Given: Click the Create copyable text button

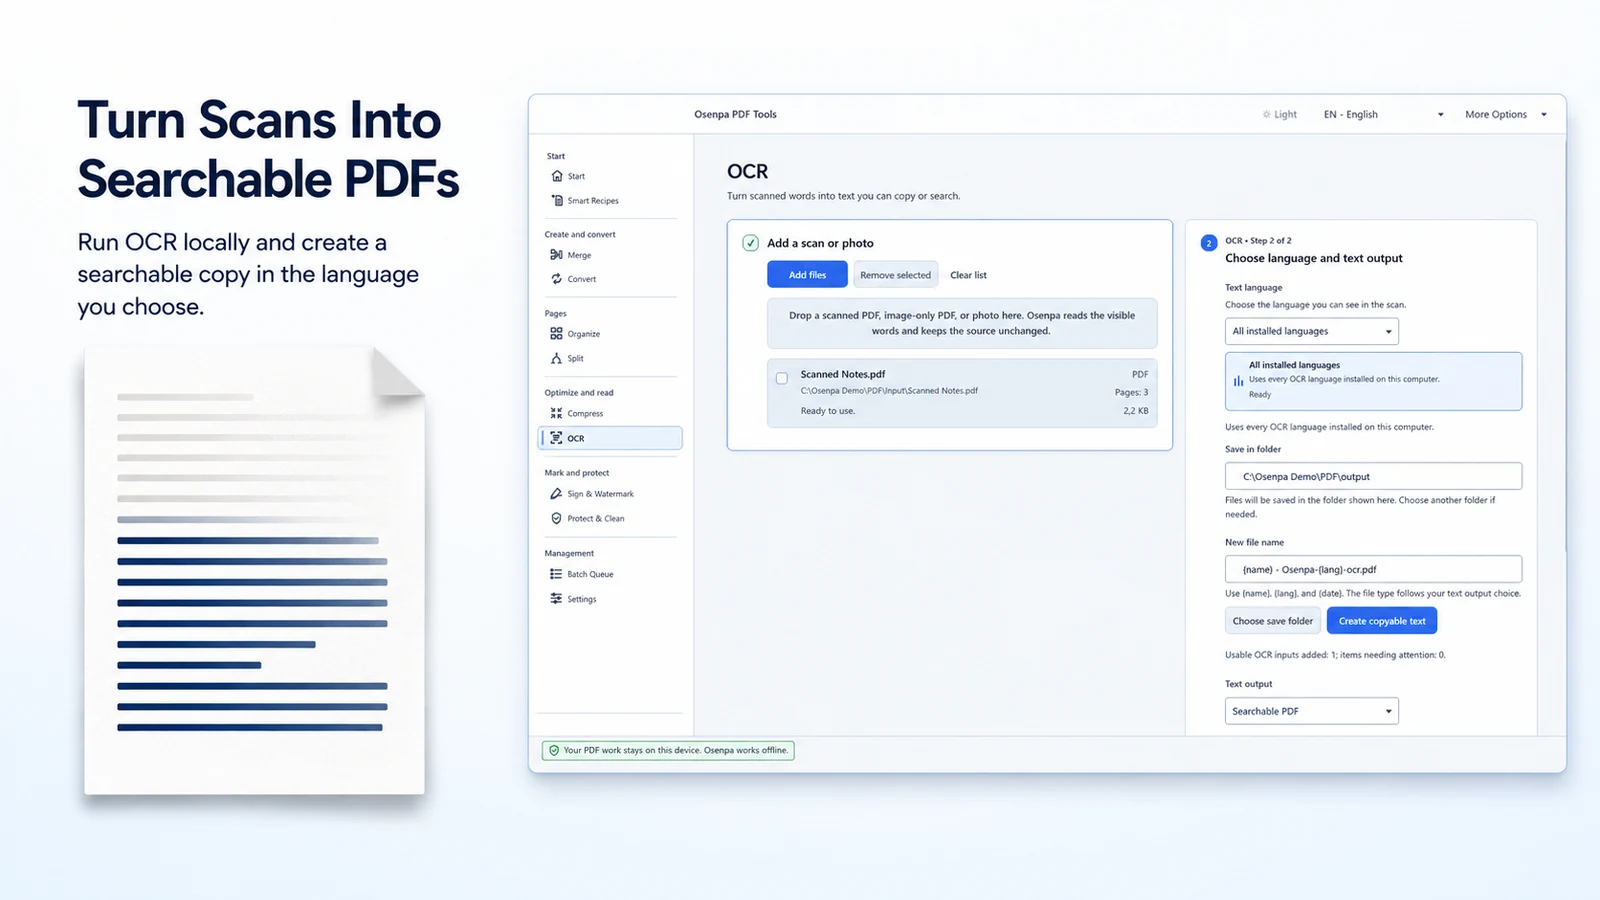Looking at the screenshot, I should 1382,621.
